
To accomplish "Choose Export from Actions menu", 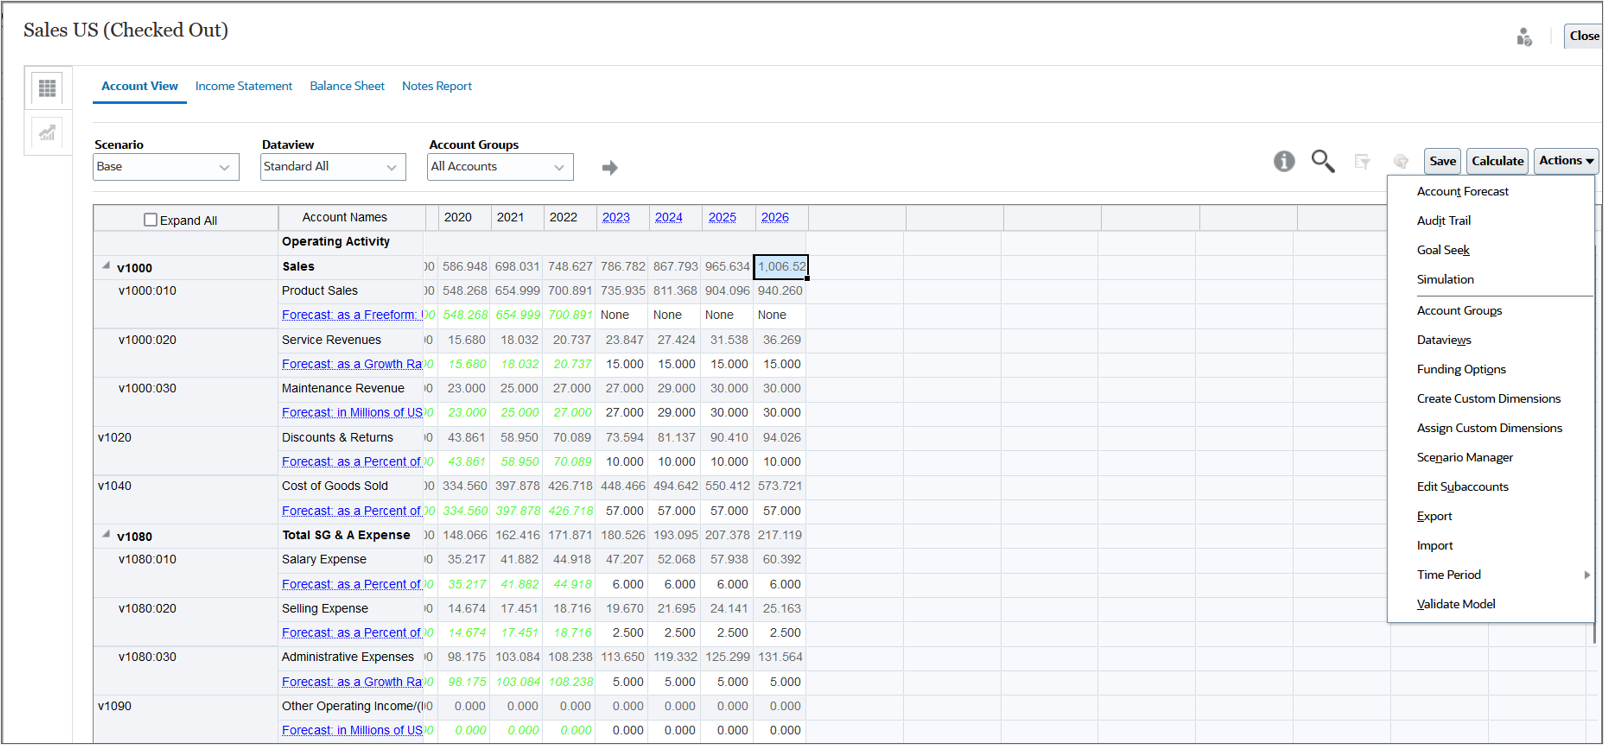I will 1434,516.
